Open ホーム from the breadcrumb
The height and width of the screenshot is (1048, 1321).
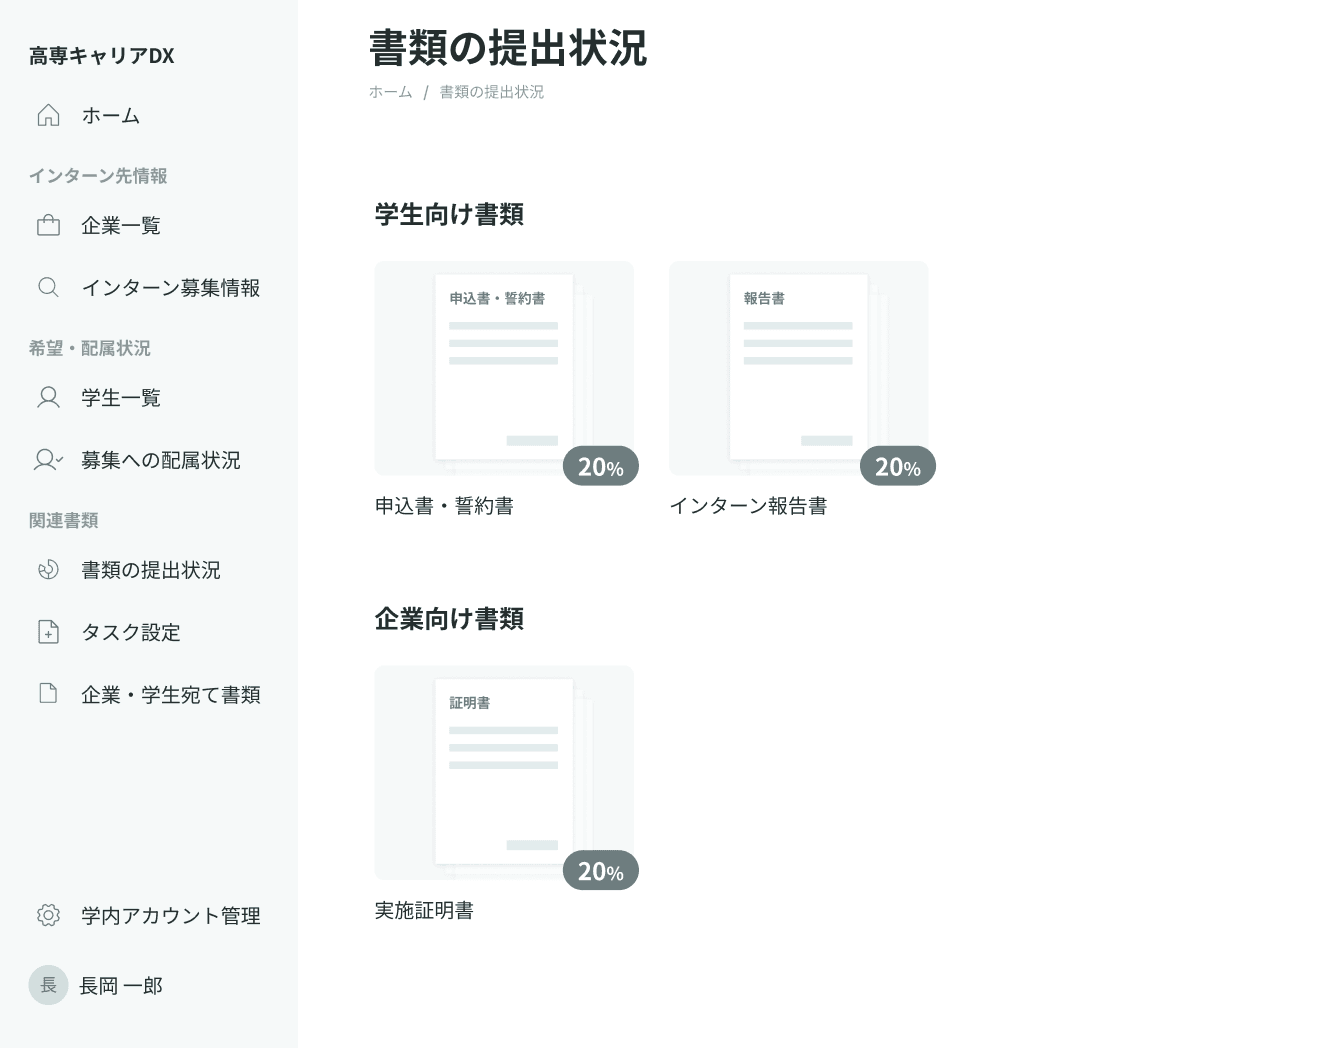pos(390,92)
